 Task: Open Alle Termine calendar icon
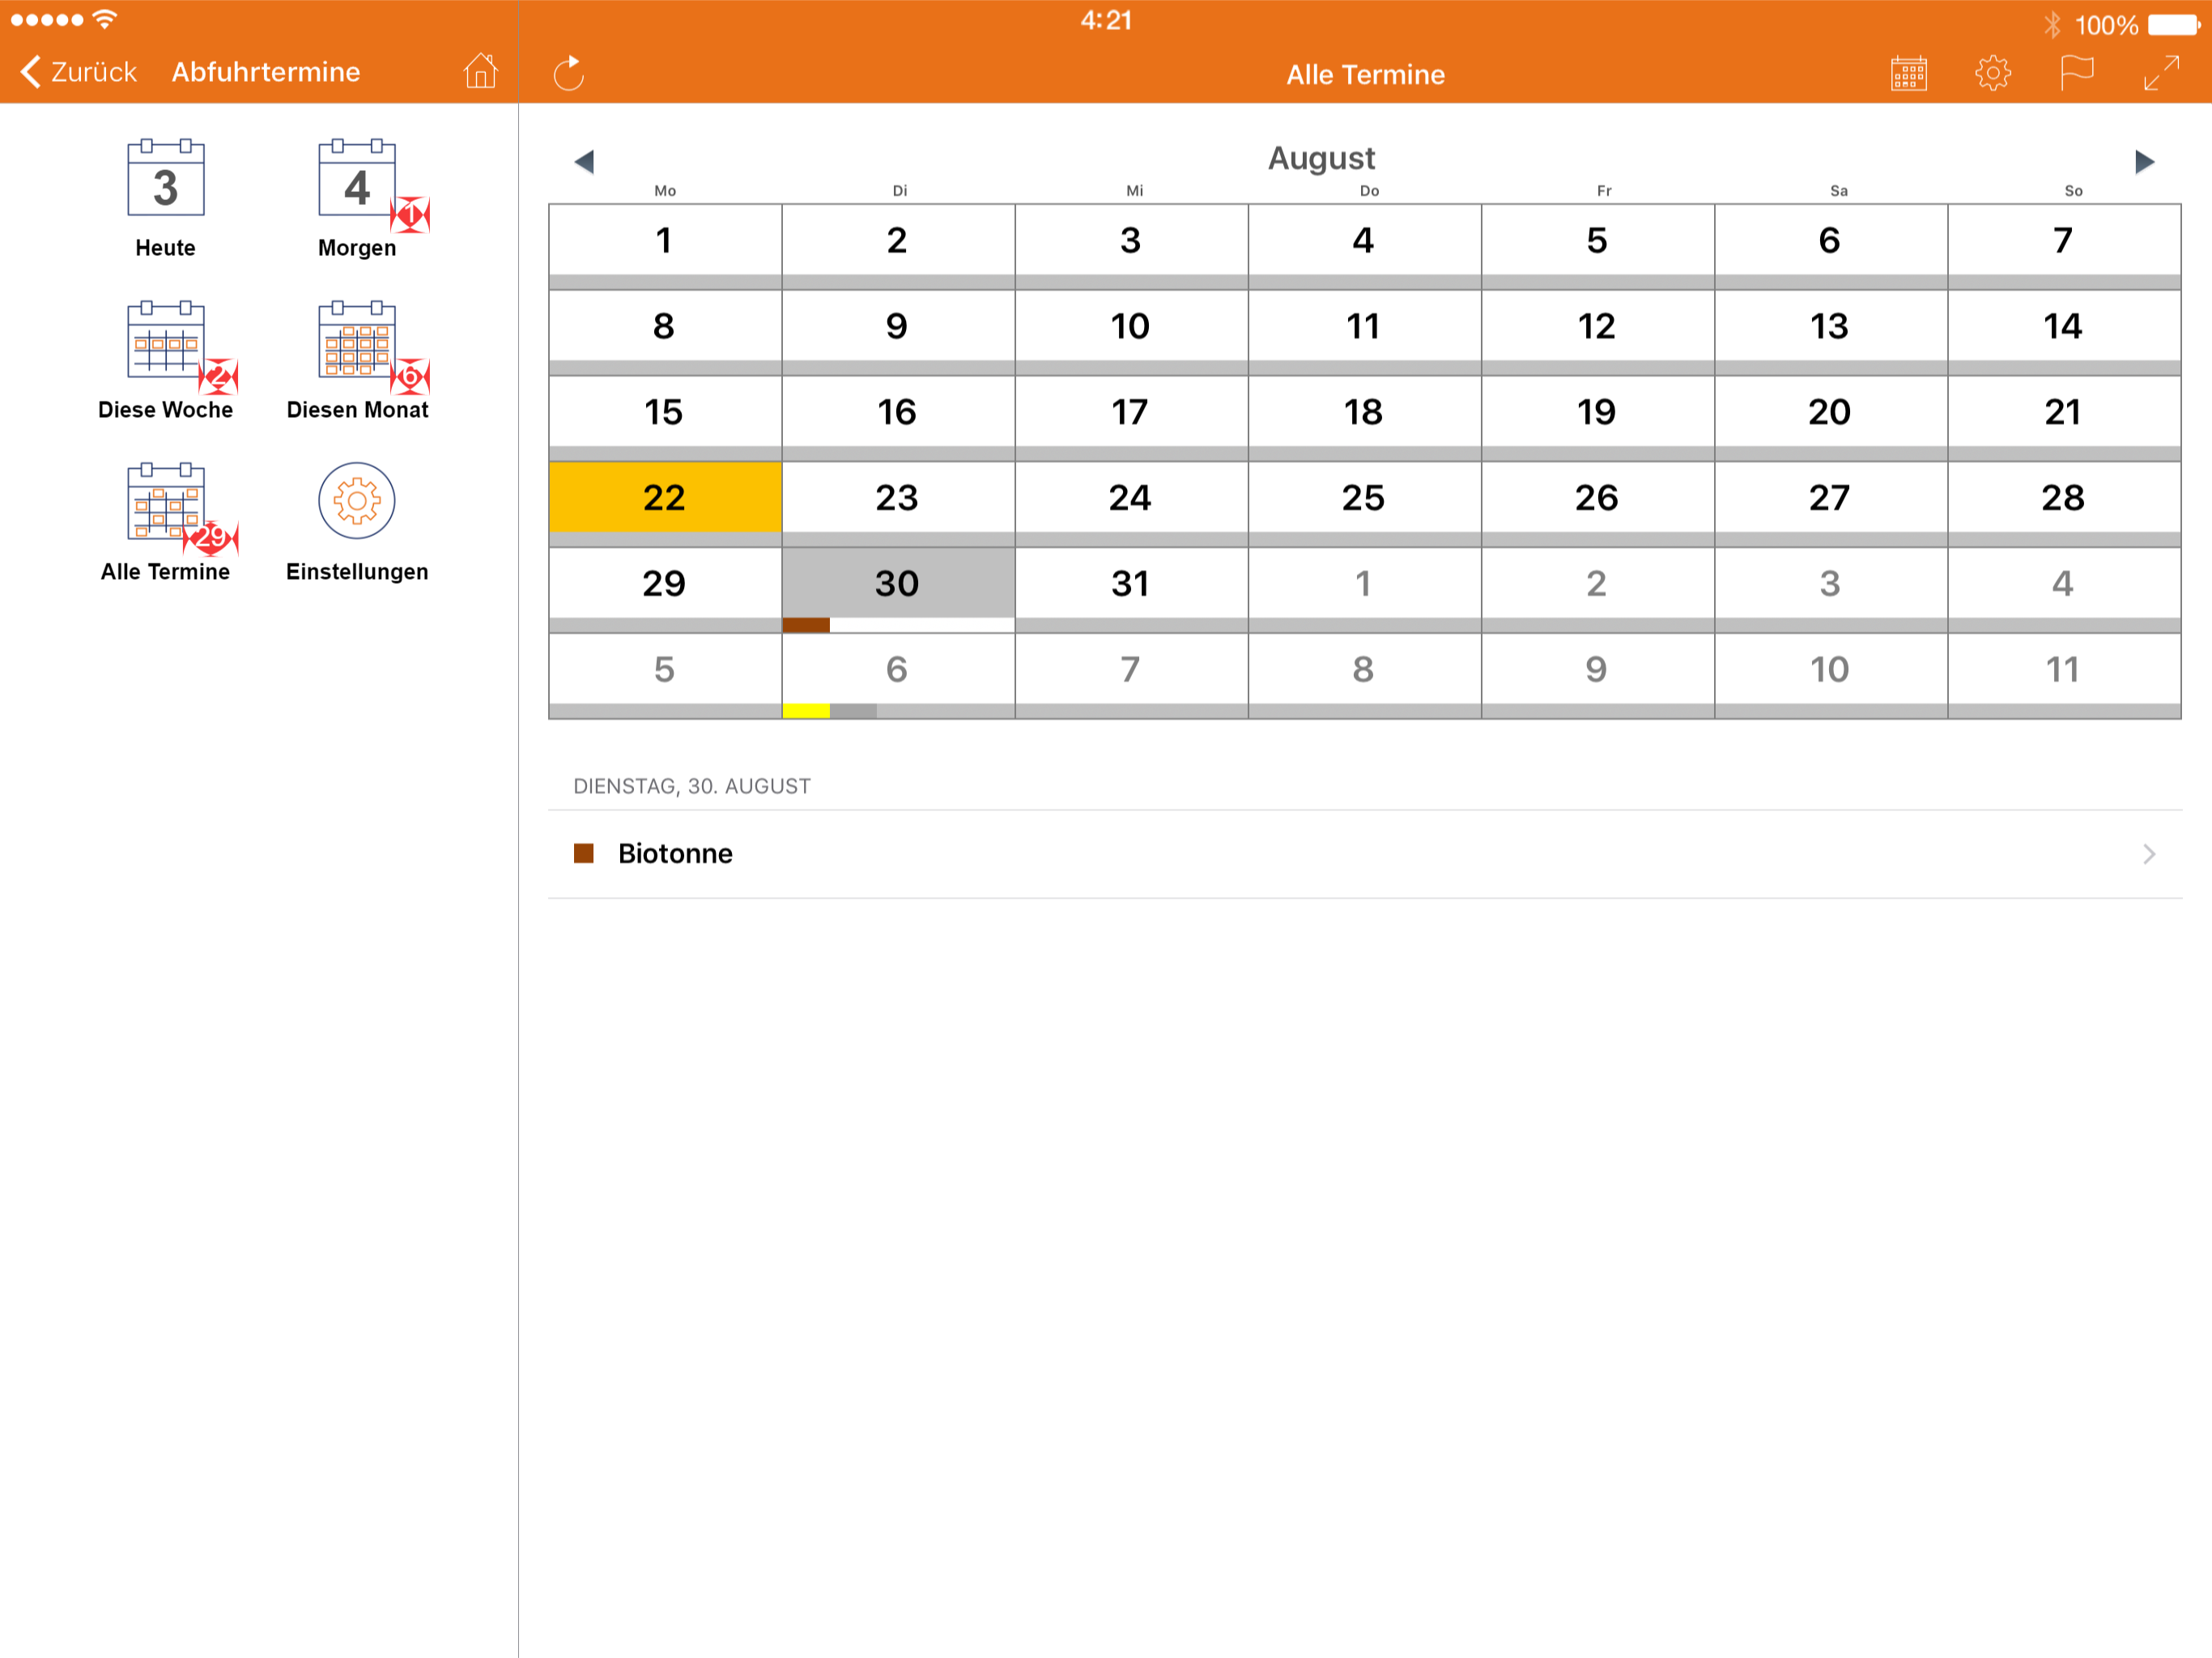pos(165,502)
